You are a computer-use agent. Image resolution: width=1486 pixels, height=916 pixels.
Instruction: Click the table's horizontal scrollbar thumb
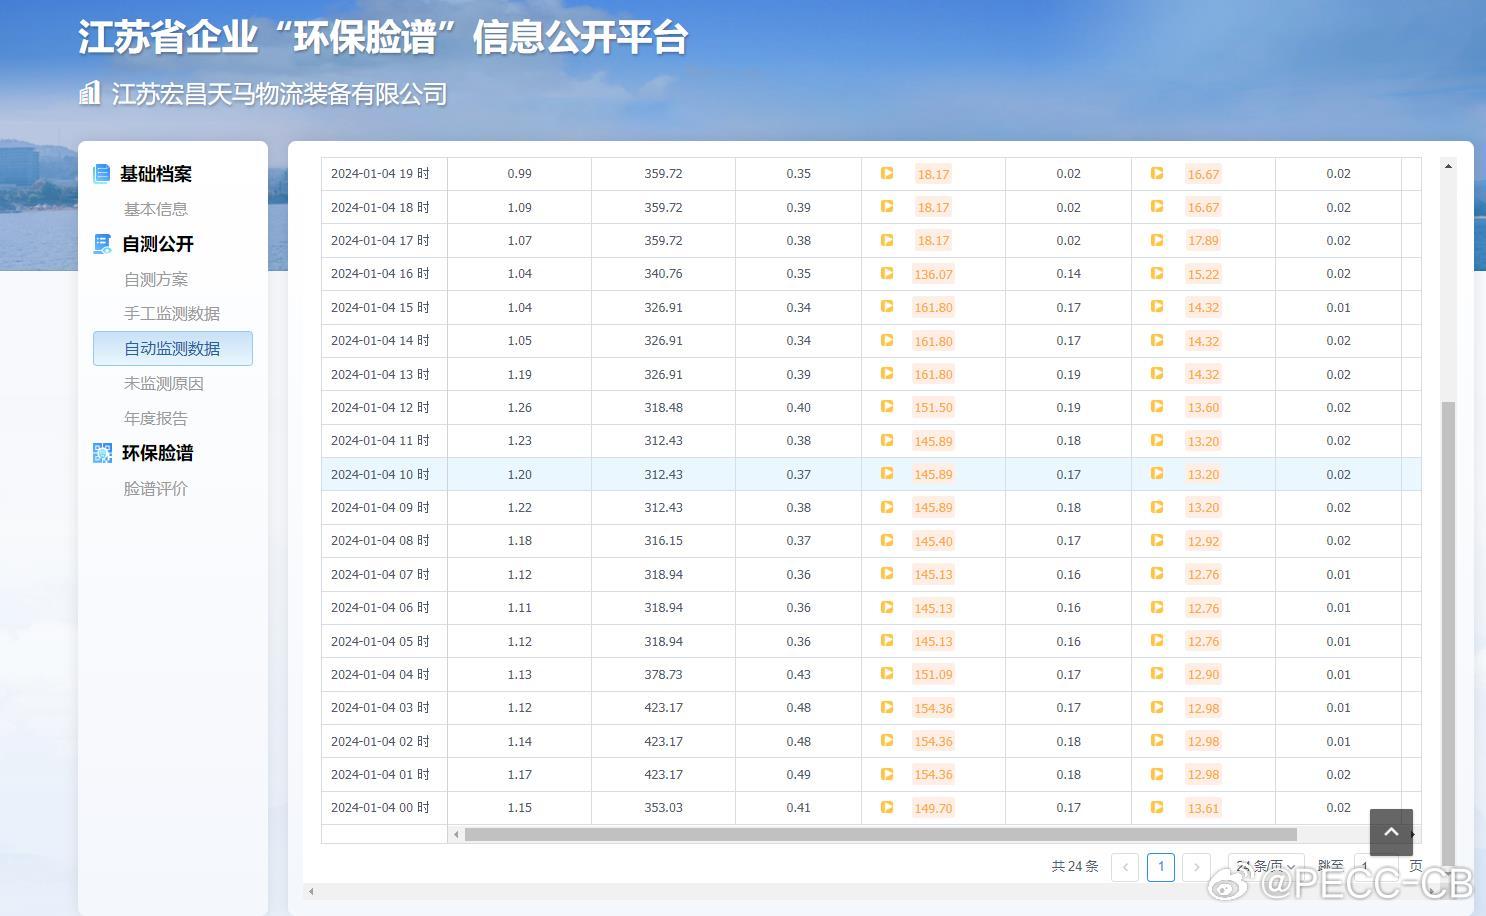(881, 834)
